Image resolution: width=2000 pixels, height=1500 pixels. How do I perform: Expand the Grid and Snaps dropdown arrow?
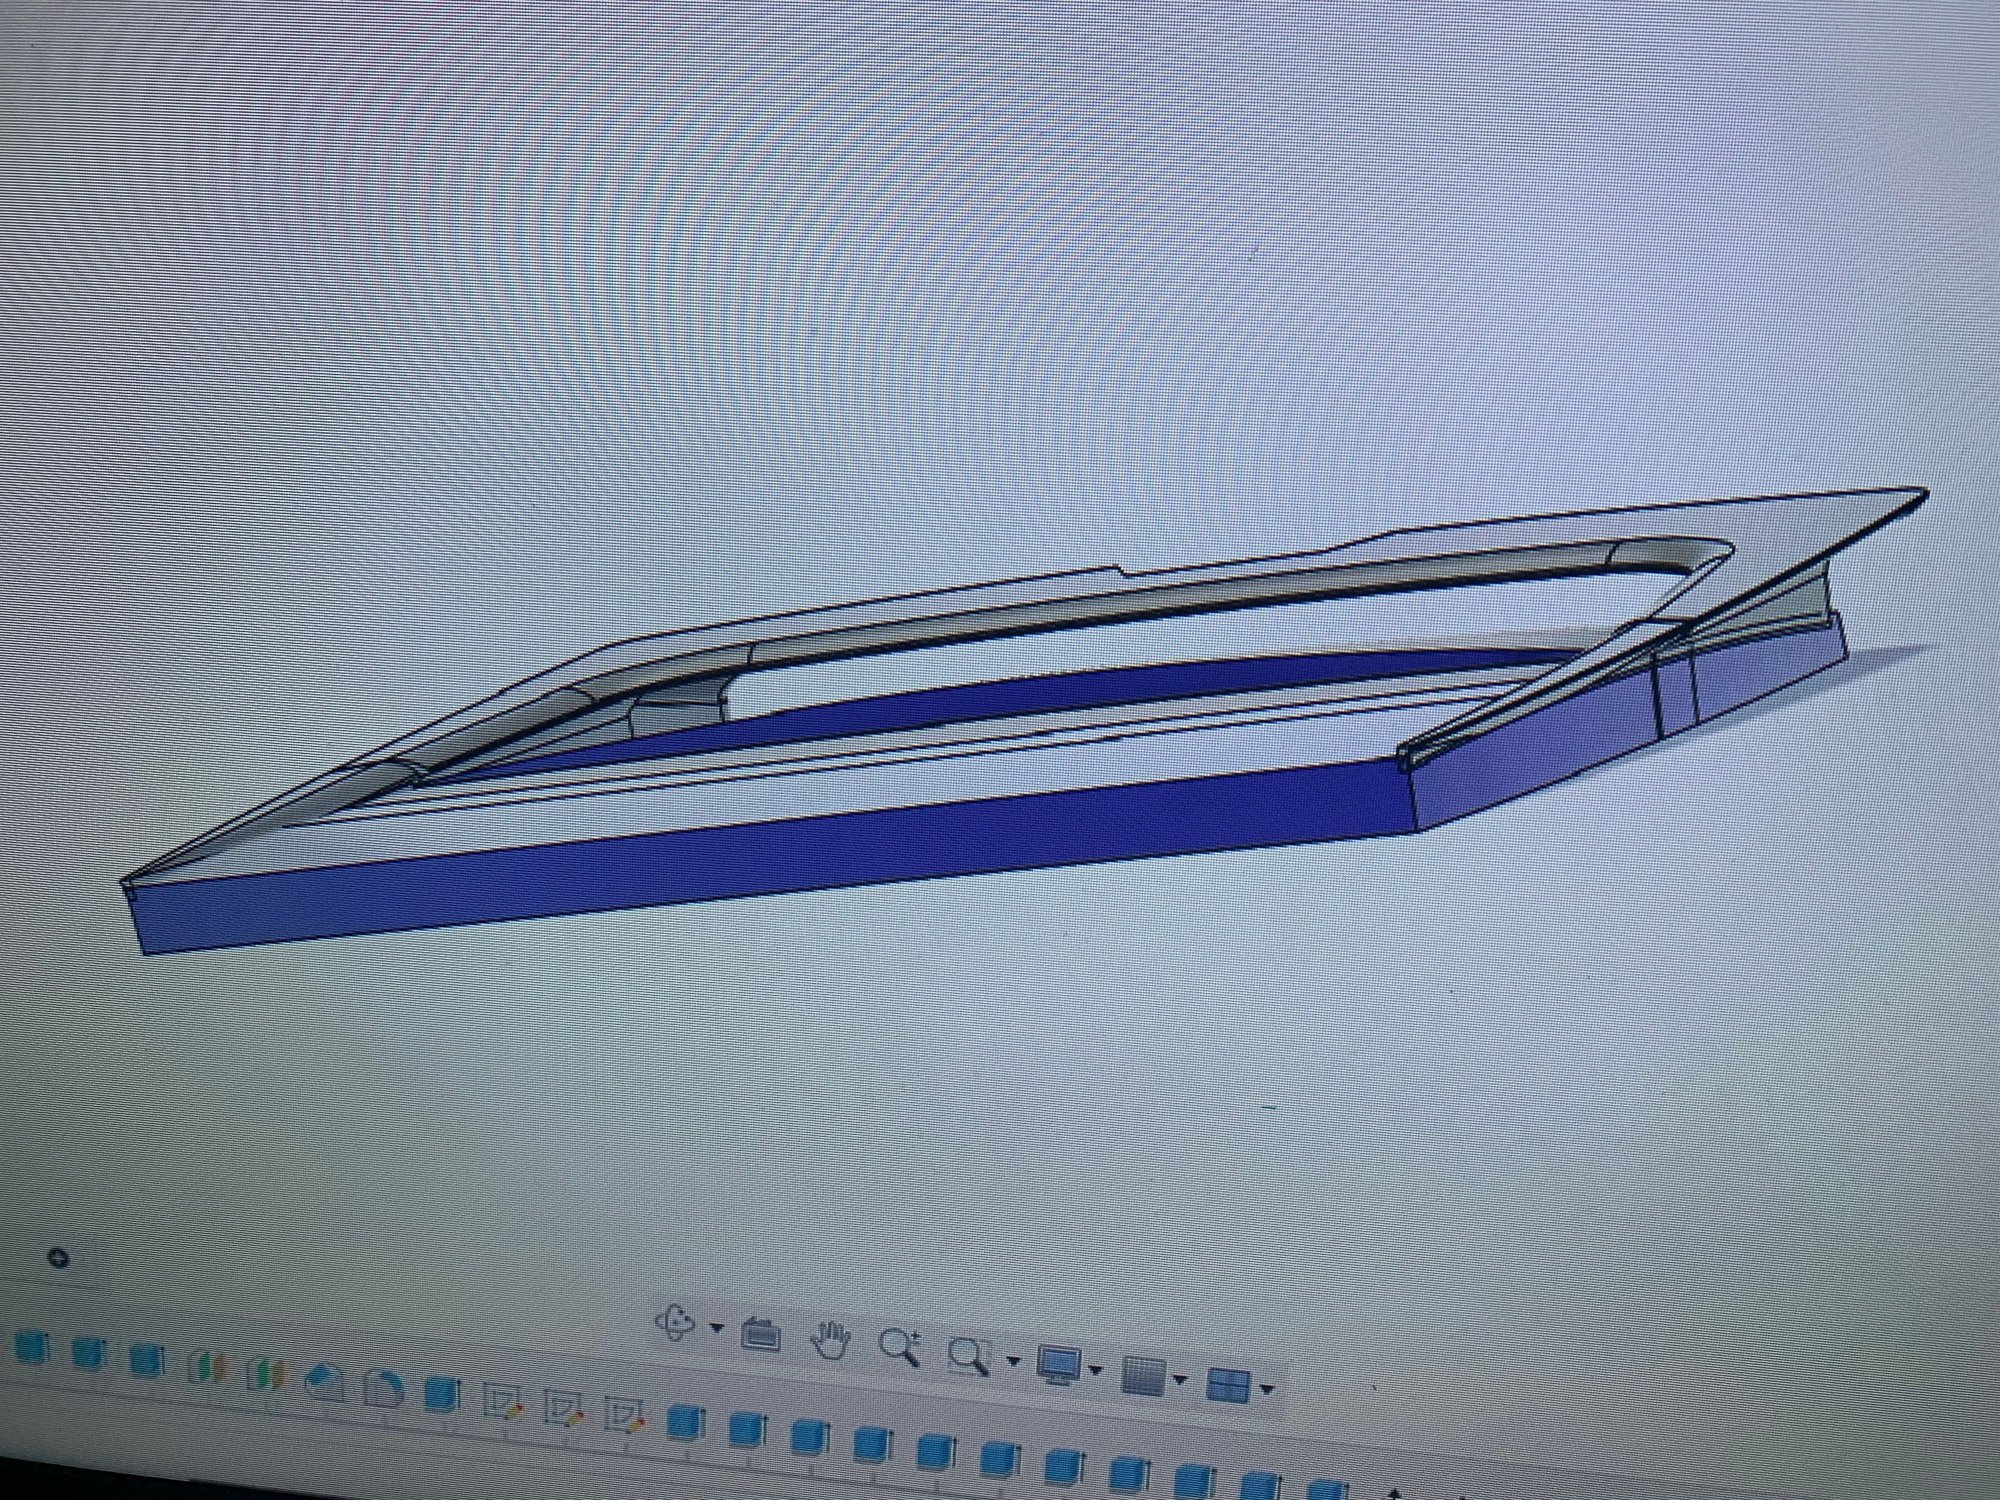tap(1181, 1380)
